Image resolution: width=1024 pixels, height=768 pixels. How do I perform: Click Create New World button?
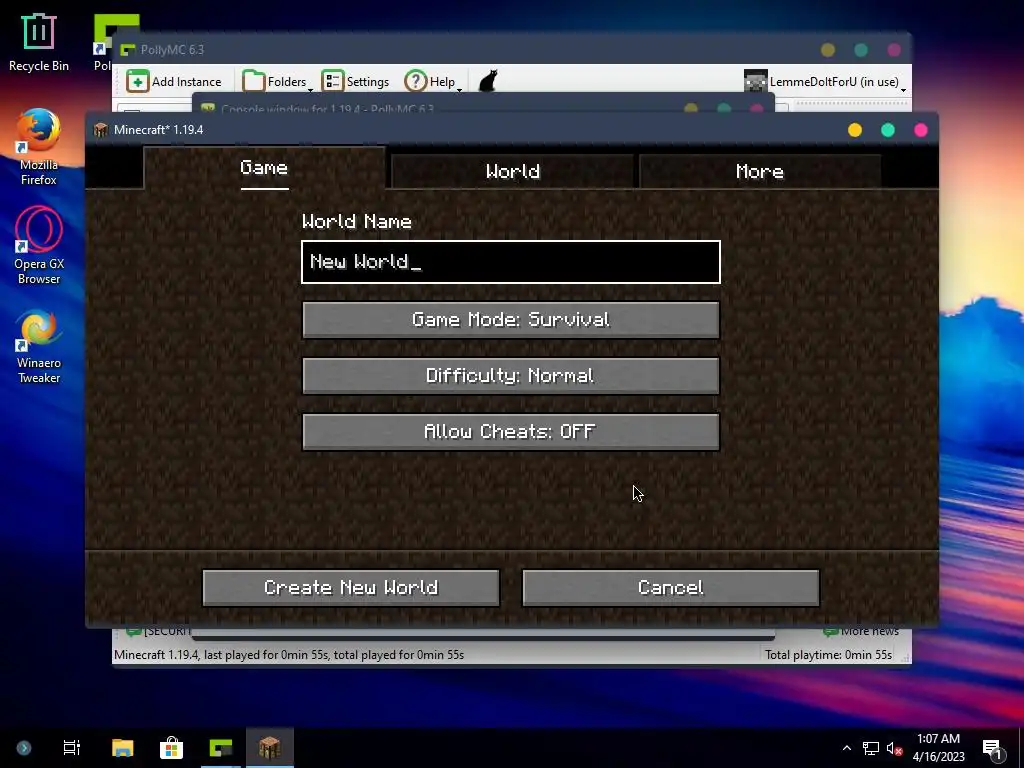351,588
